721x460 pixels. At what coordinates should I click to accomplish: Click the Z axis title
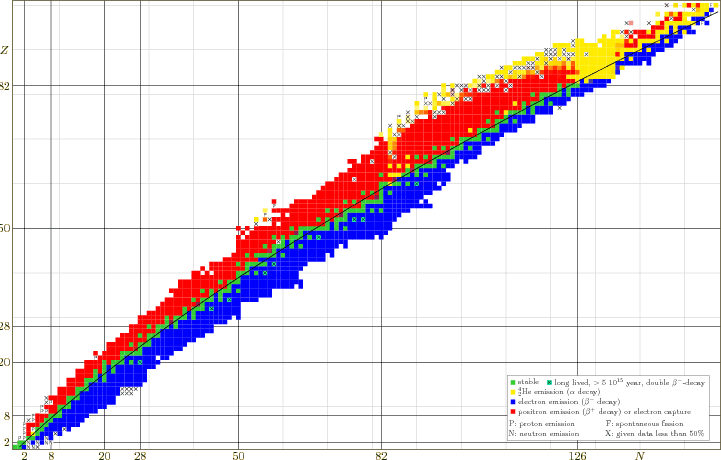pos(5,50)
